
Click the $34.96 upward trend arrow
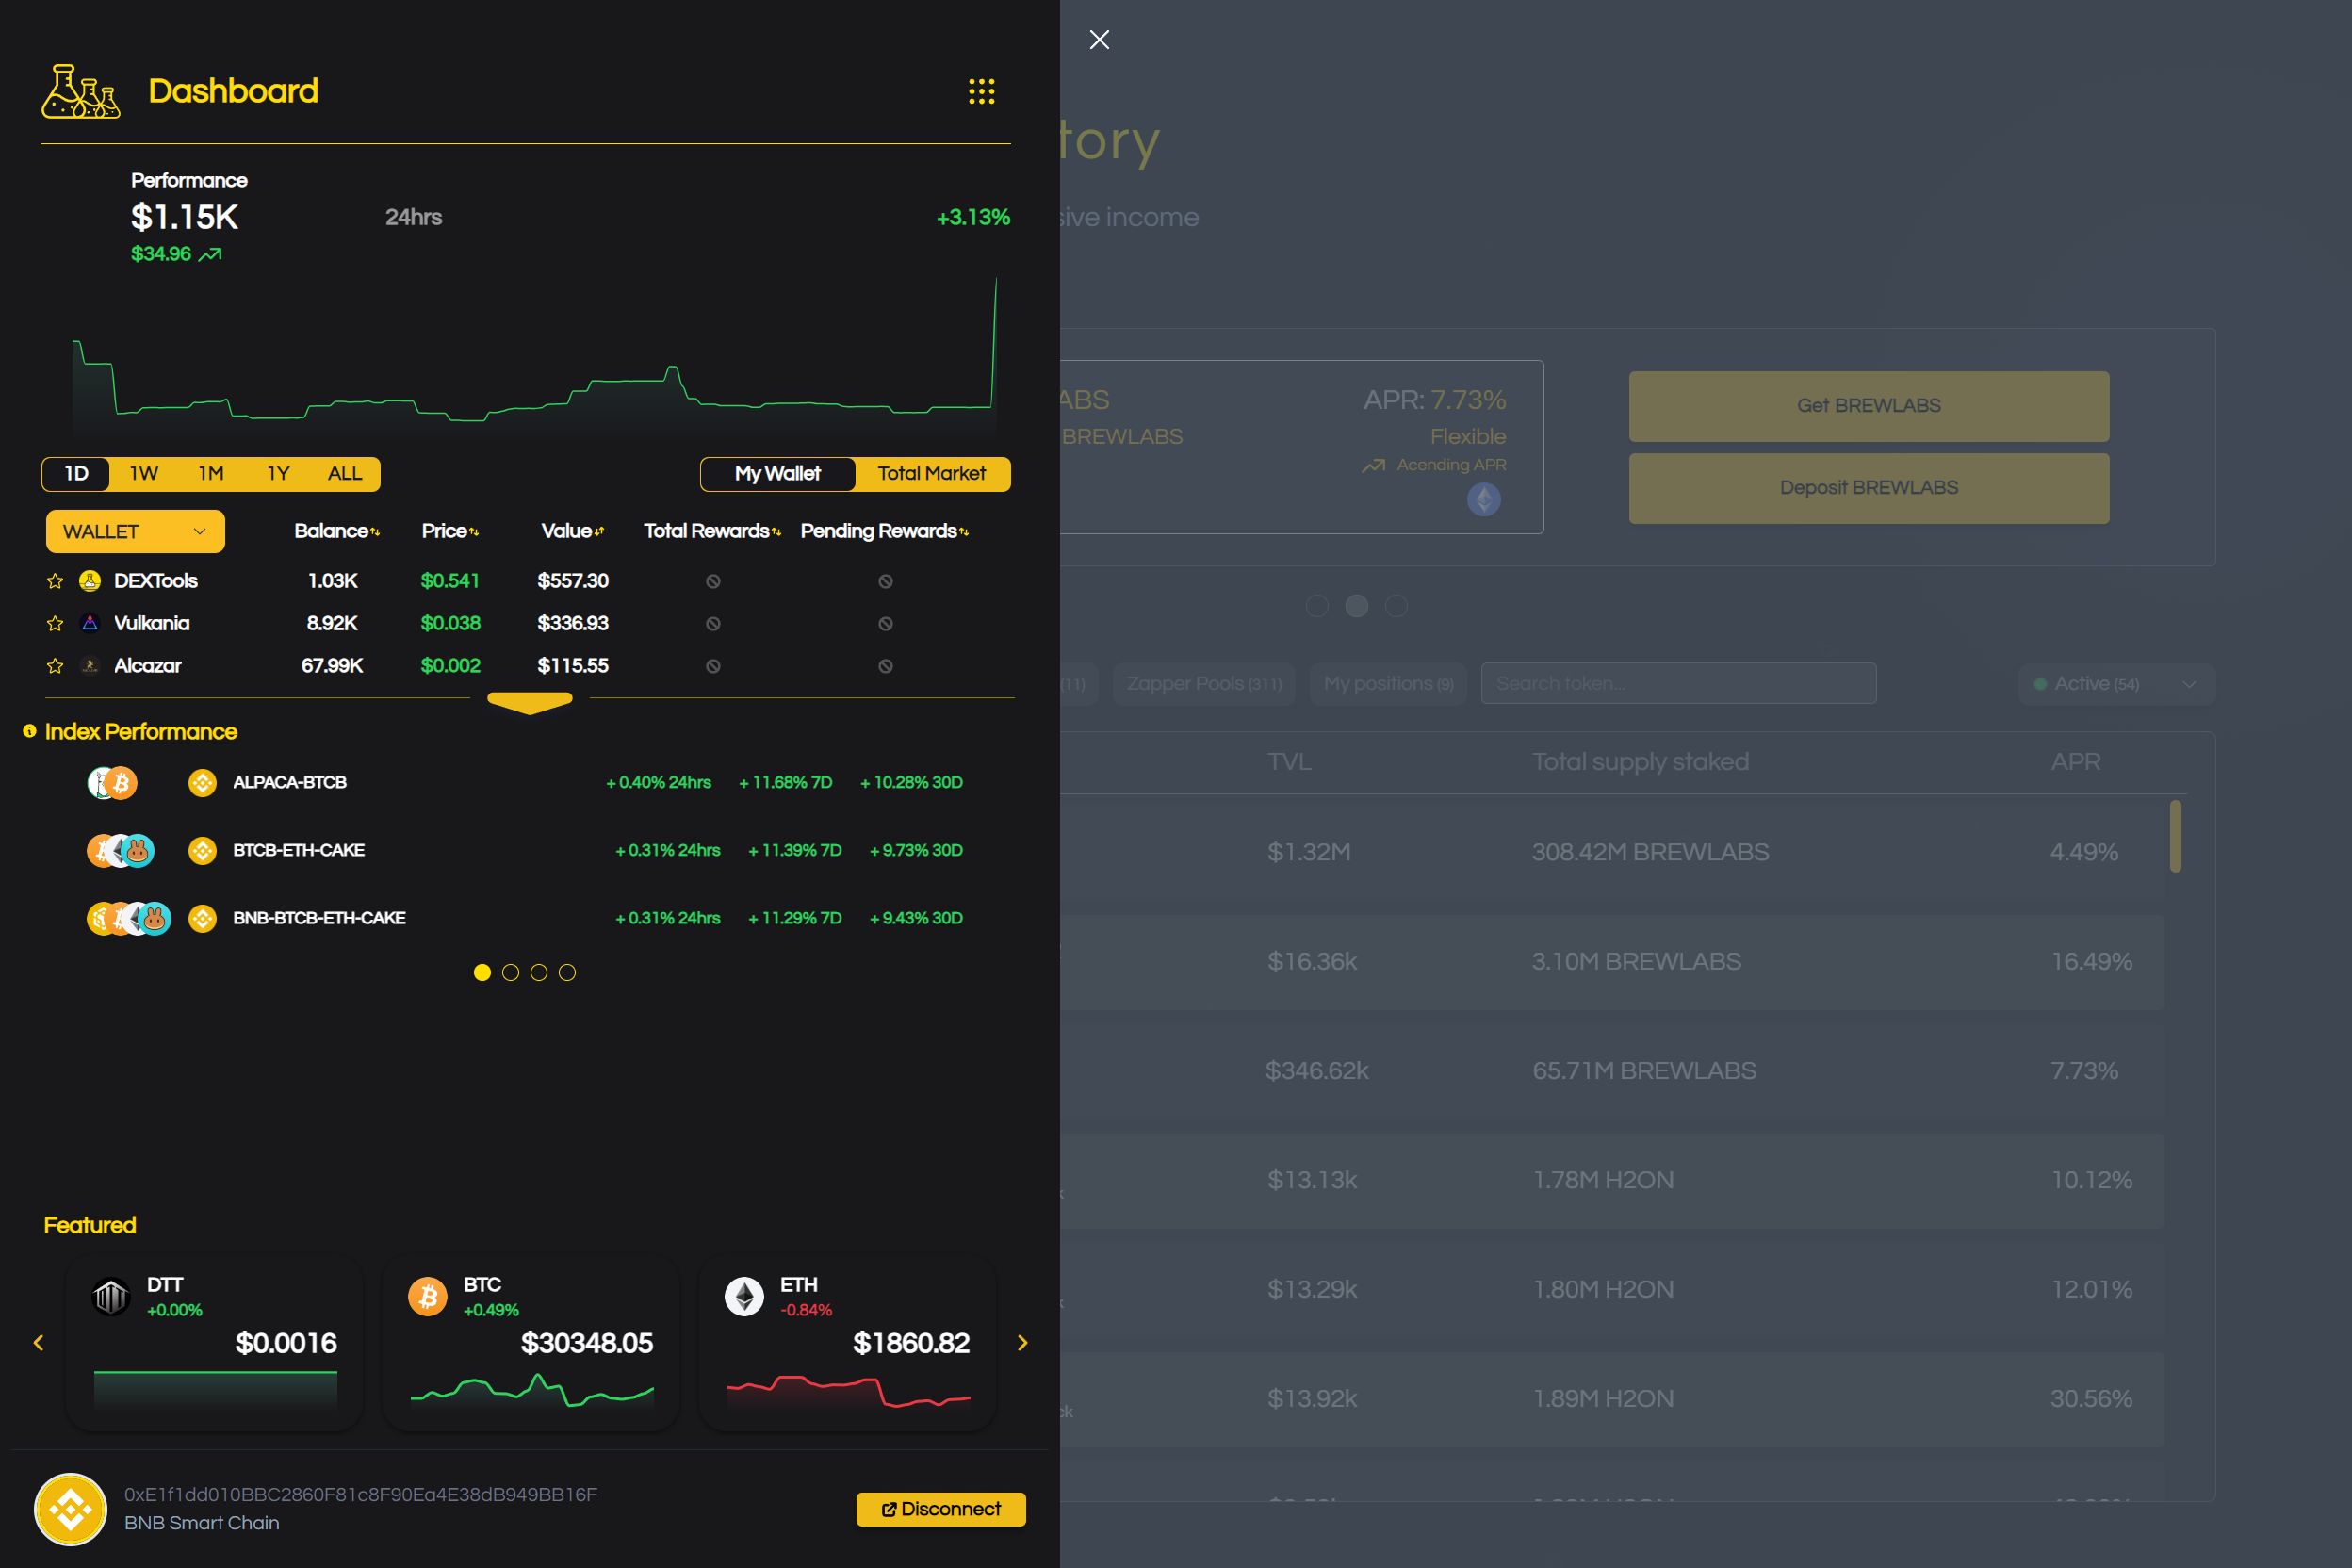point(210,255)
